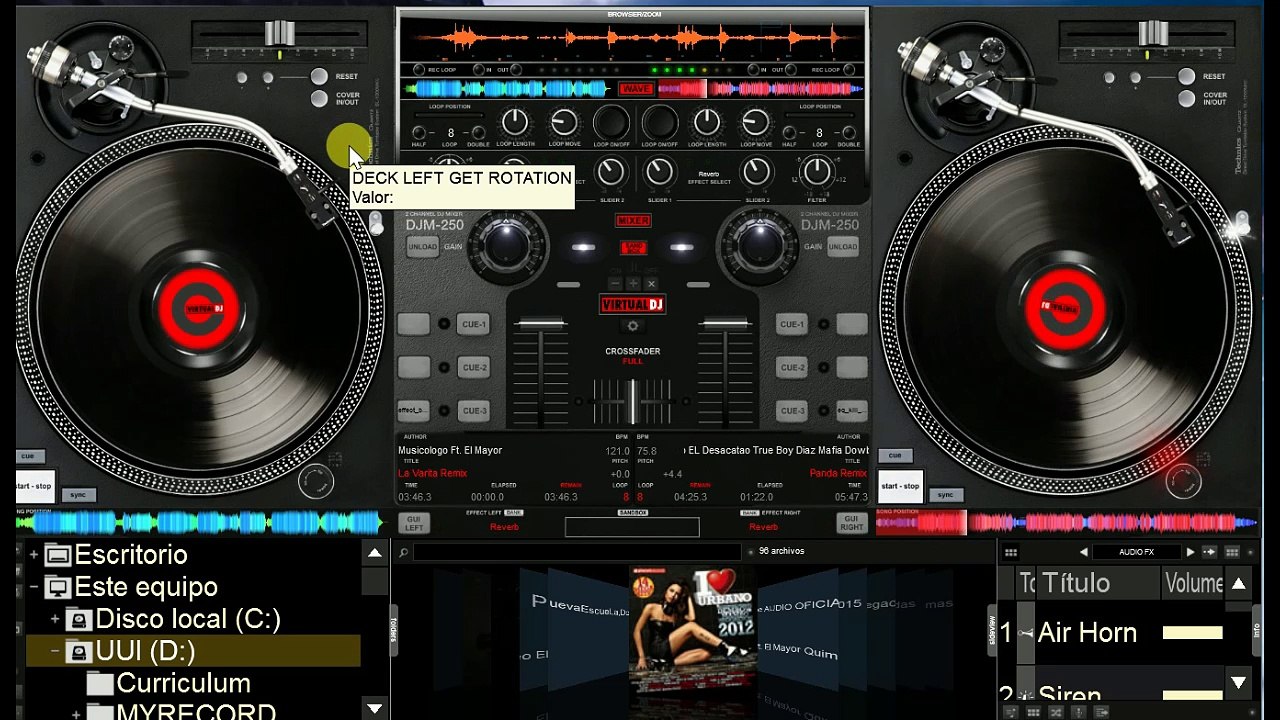Click the Air Horn sample icon
Viewport: 1280px width, 720px height.
(1025, 633)
